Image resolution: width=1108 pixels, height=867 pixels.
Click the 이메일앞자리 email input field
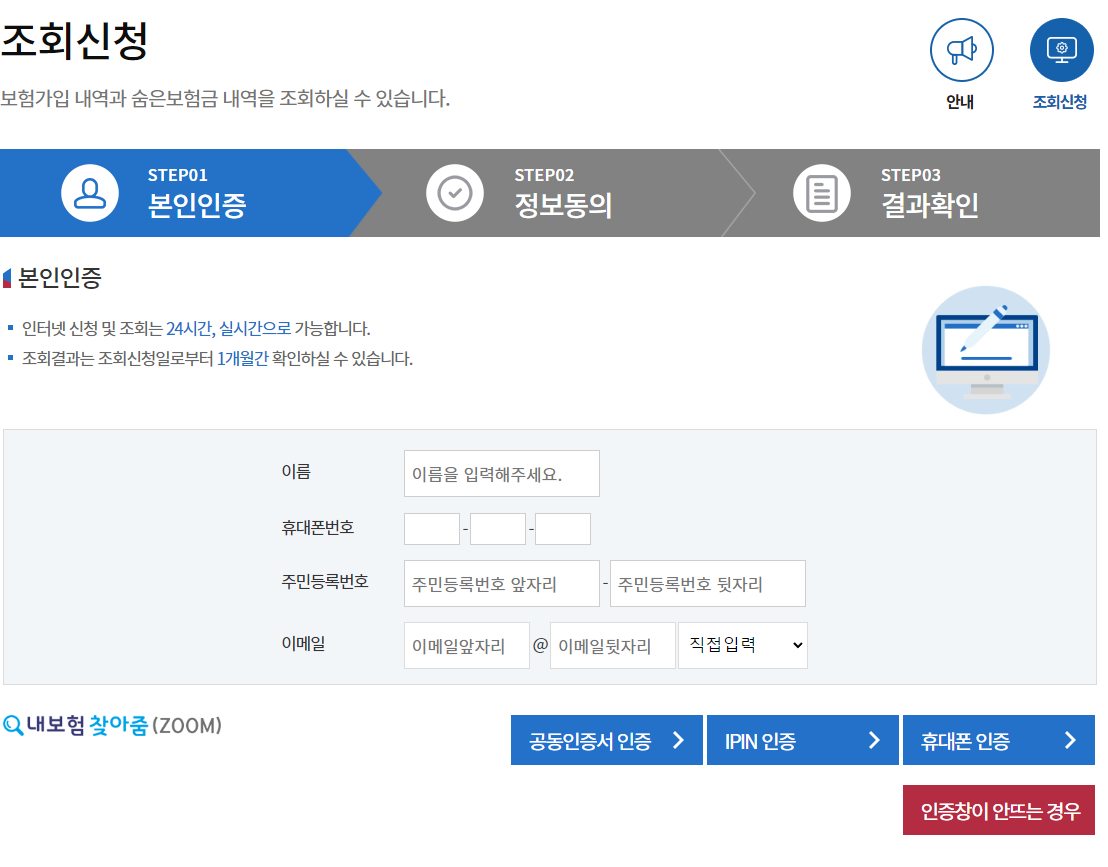click(466, 645)
